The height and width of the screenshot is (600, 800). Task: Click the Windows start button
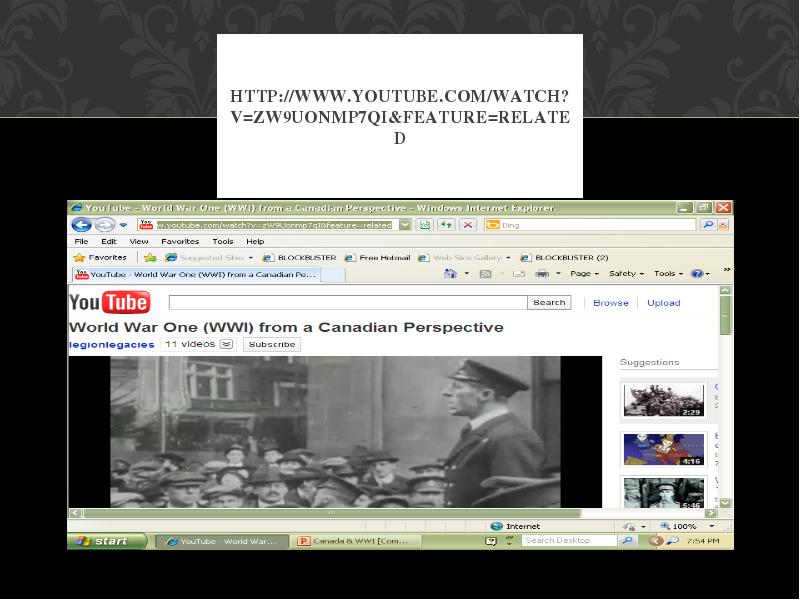click(x=107, y=541)
